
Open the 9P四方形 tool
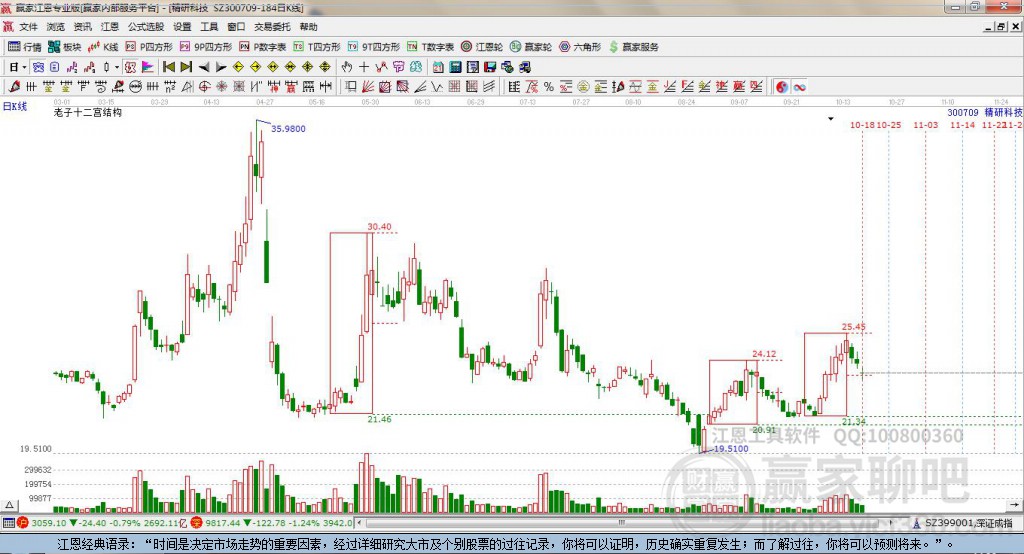pyautogui.click(x=206, y=47)
